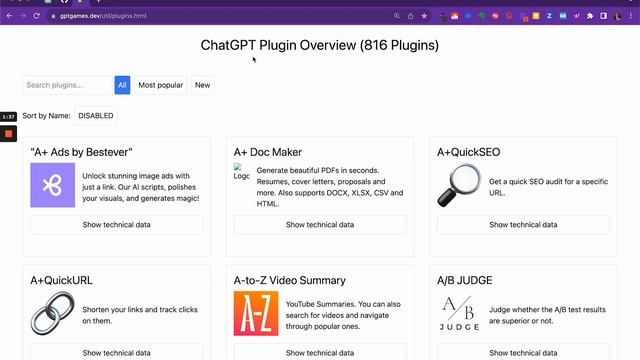640x360 pixels.
Task: Click the padlock site info icon
Action: pyautogui.click(x=53, y=16)
